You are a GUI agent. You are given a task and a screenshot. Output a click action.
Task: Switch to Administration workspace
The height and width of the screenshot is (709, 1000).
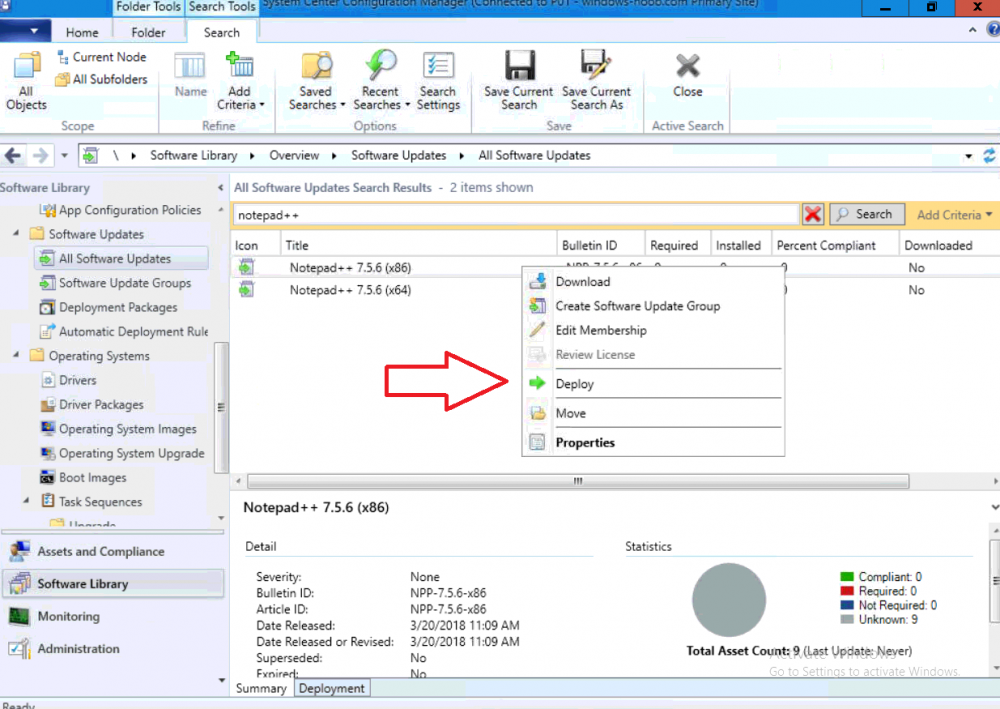tap(114, 649)
